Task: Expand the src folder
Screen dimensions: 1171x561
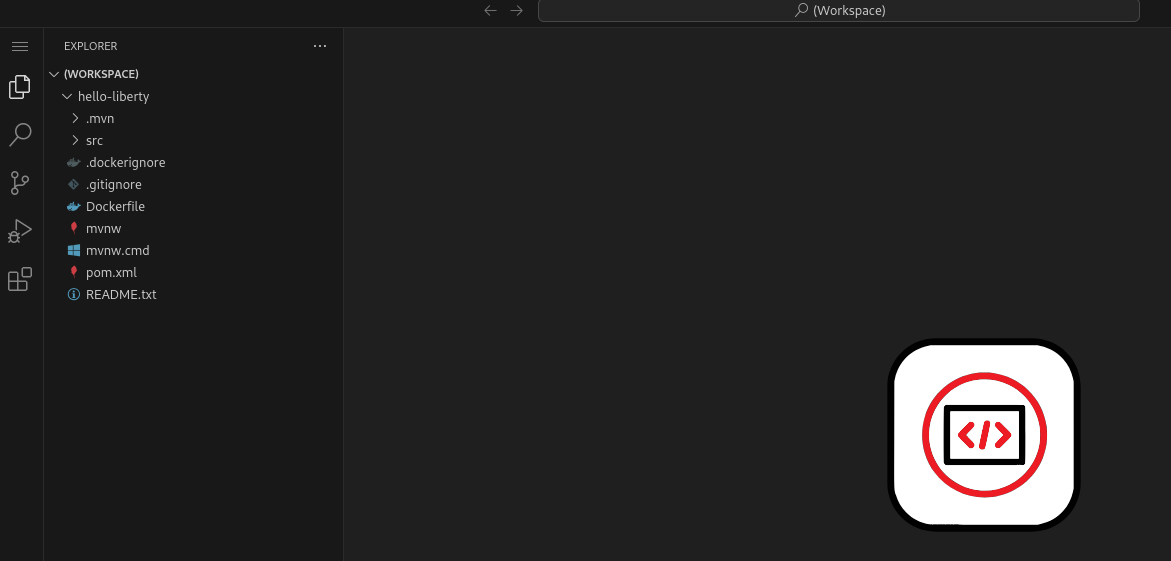Action: pos(193,140)
